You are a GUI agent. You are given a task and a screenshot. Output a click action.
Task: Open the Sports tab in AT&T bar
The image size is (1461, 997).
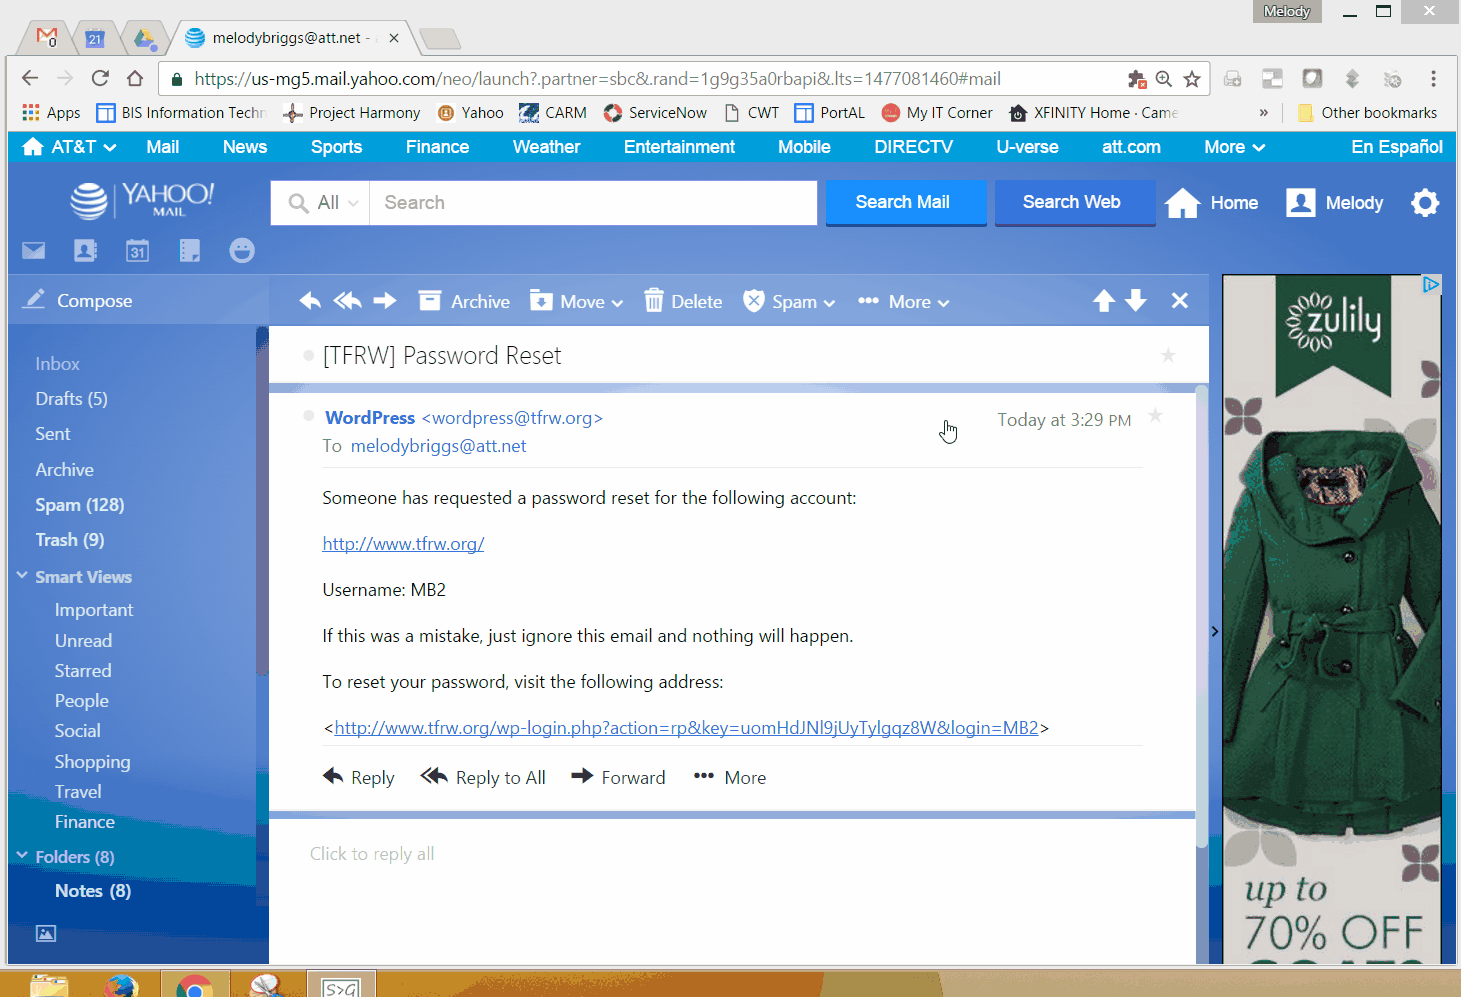336,147
